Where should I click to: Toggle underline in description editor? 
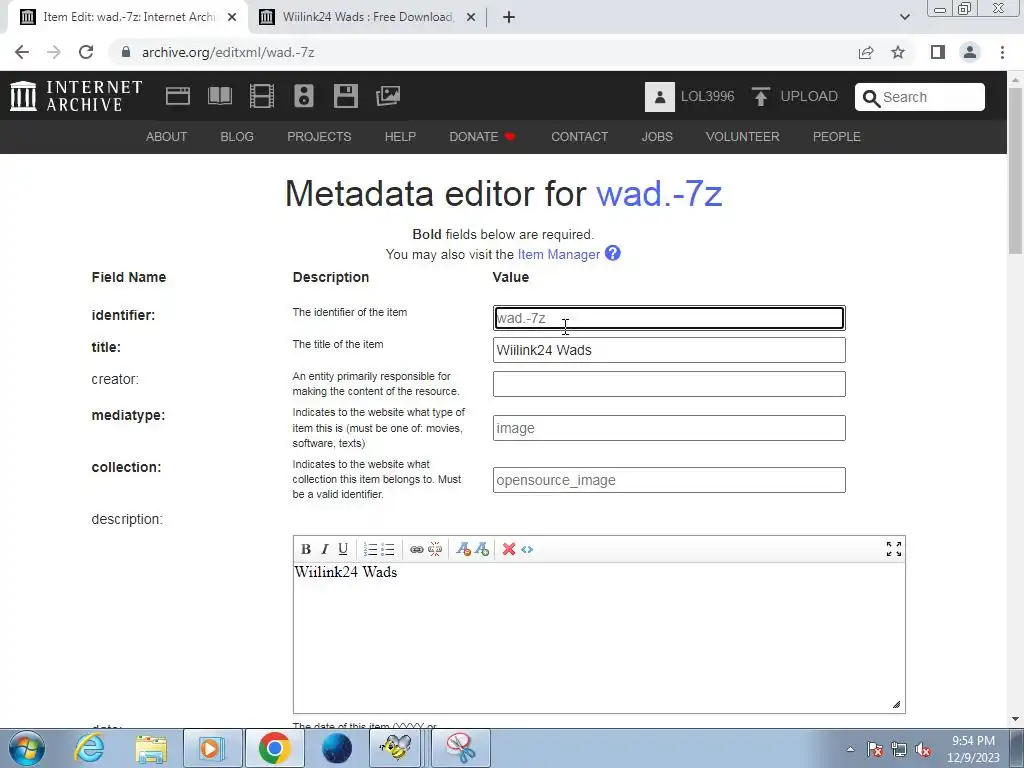[x=343, y=549]
